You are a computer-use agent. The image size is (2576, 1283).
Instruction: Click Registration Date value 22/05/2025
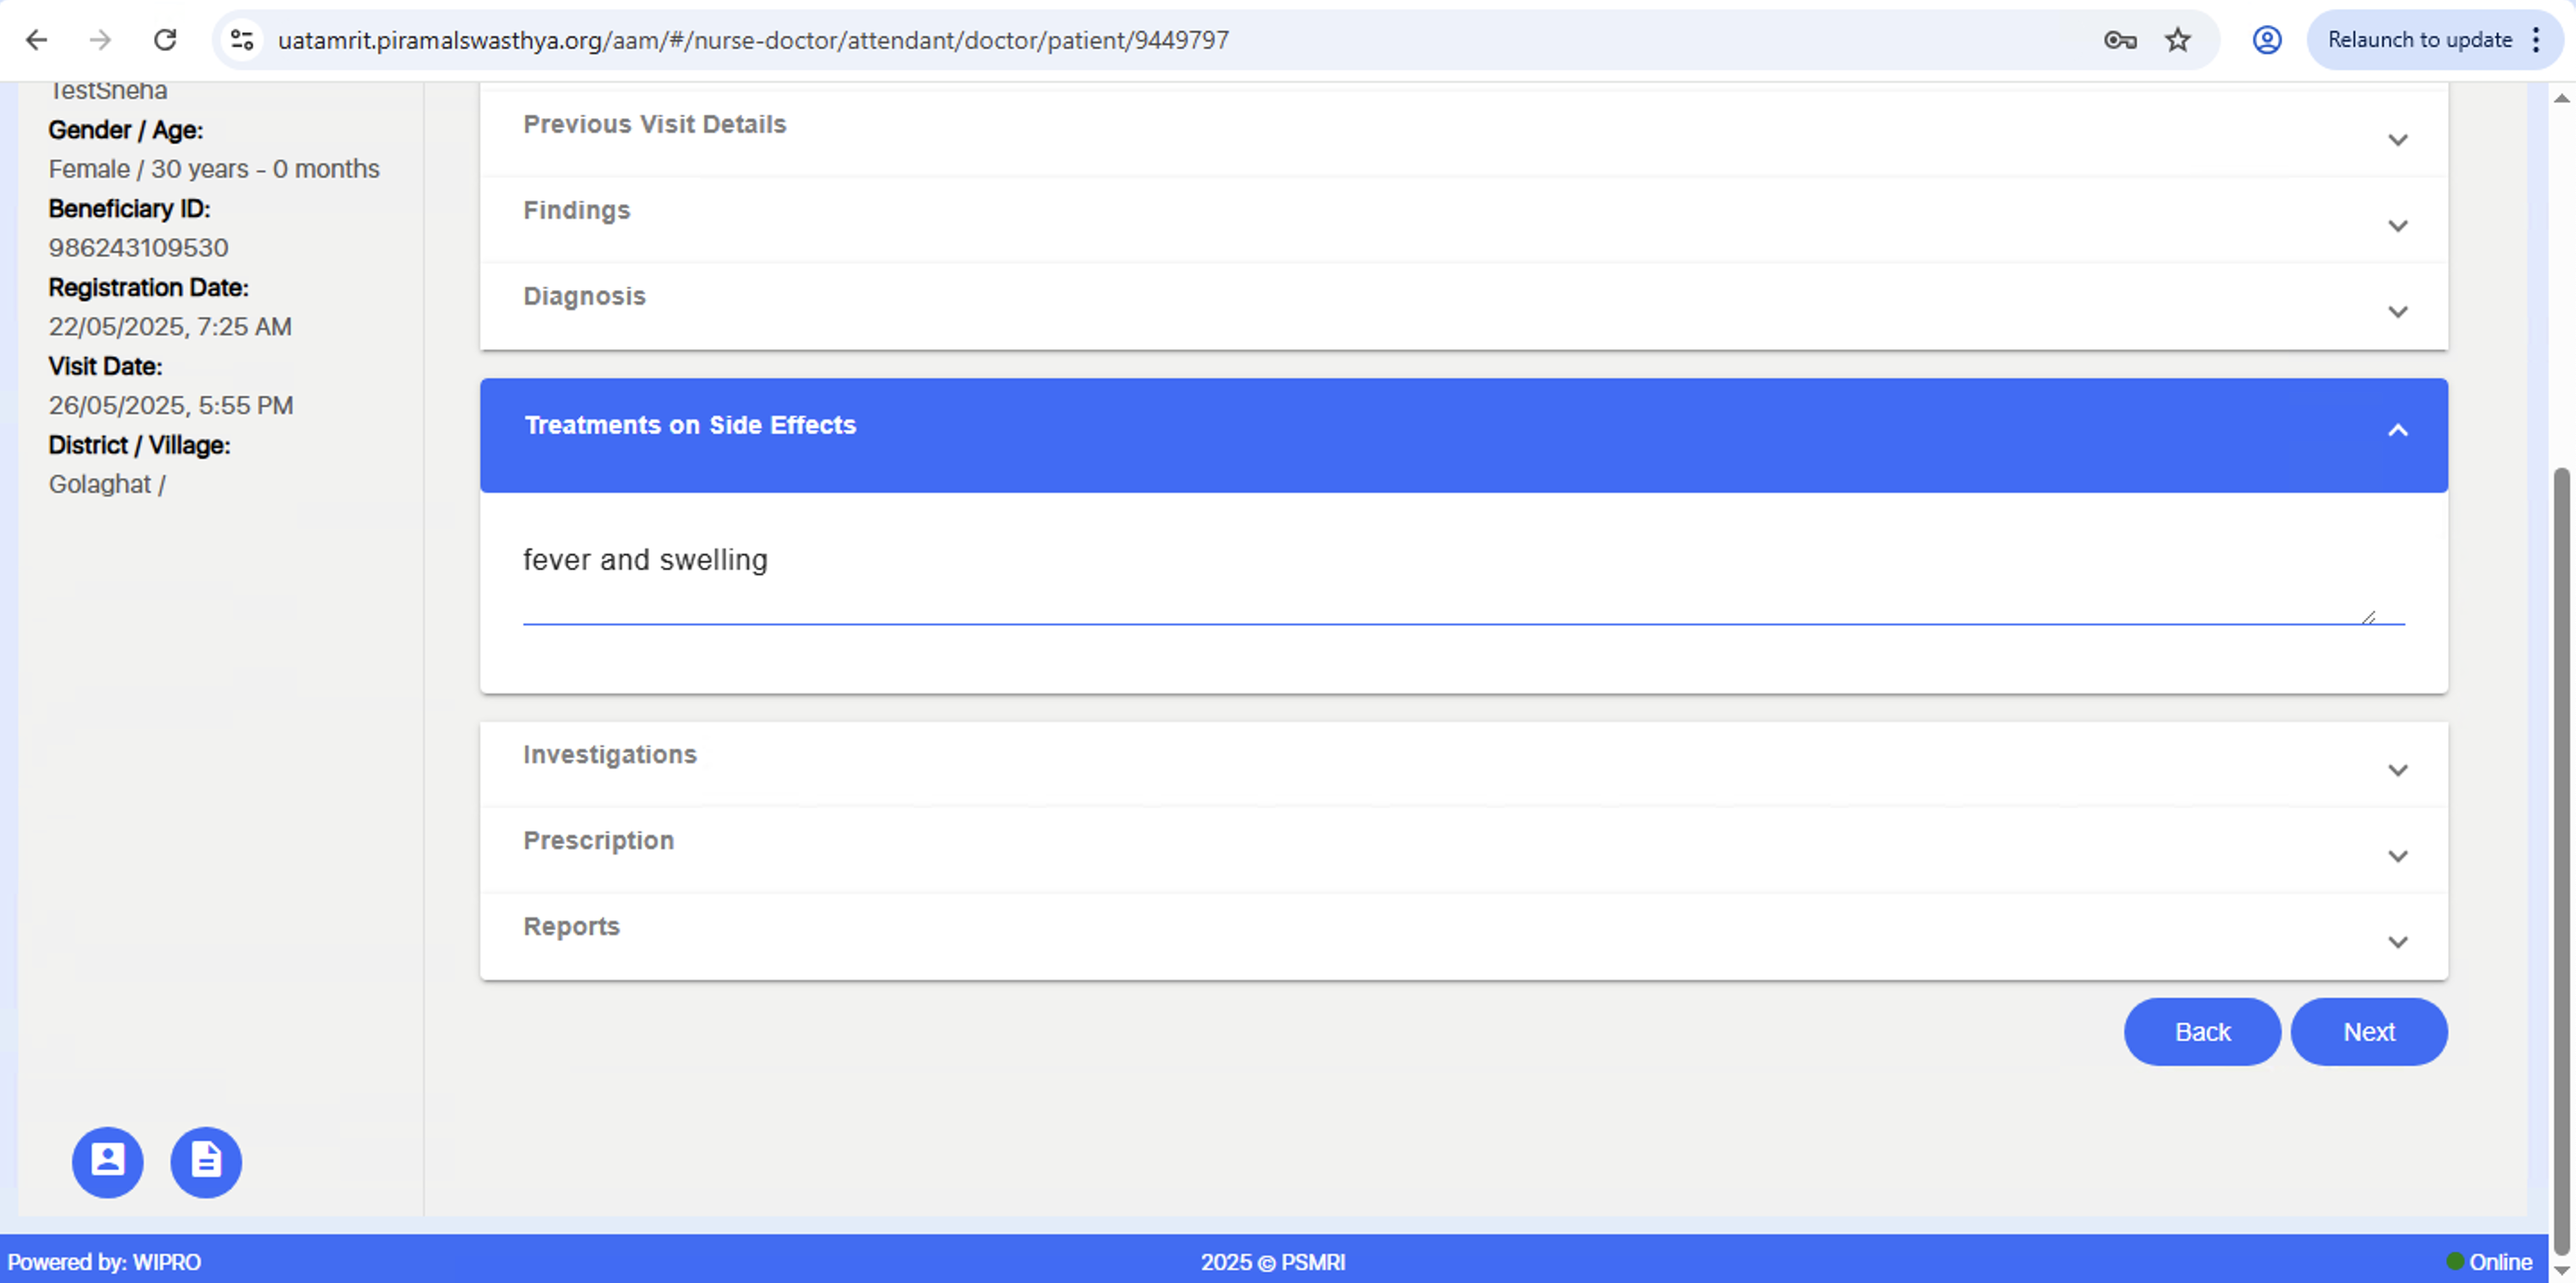pyautogui.click(x=170, y=326)
